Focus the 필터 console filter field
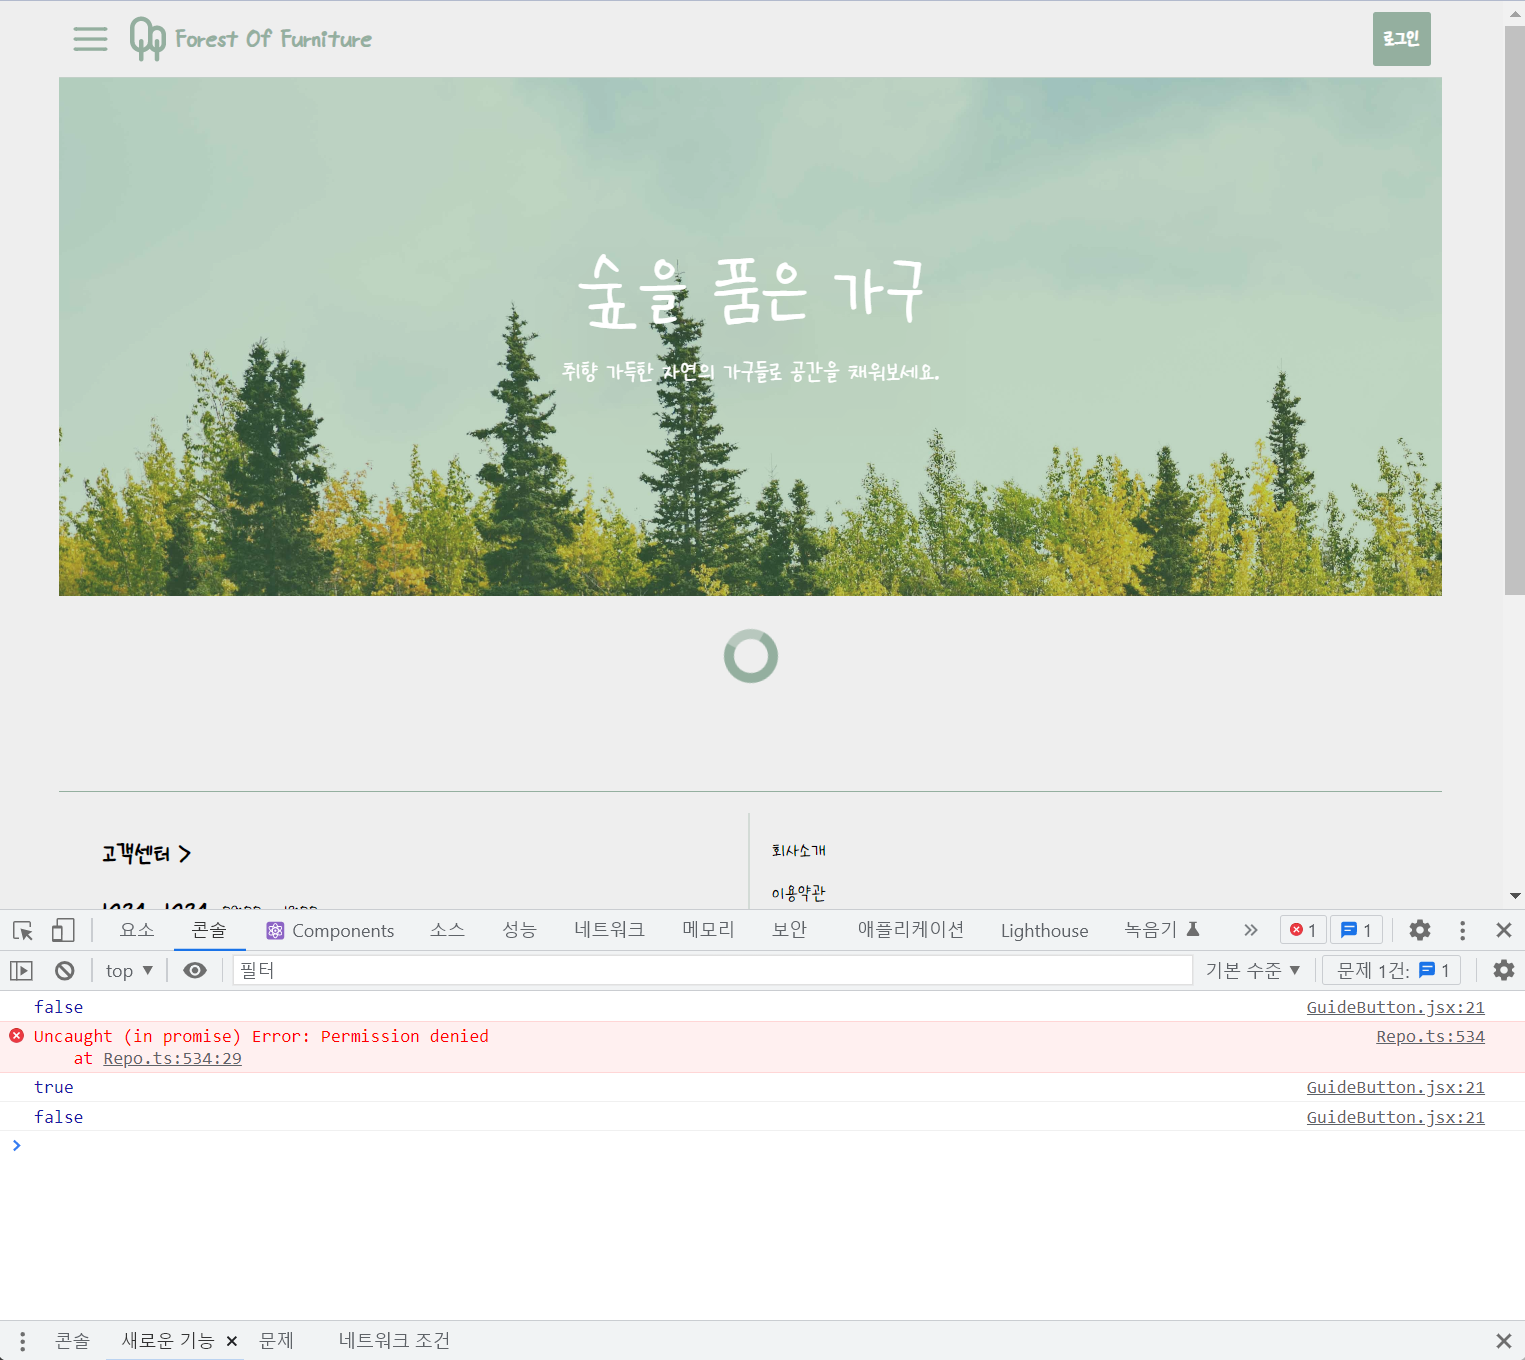1525x1360 pixels. coord(712,970)
